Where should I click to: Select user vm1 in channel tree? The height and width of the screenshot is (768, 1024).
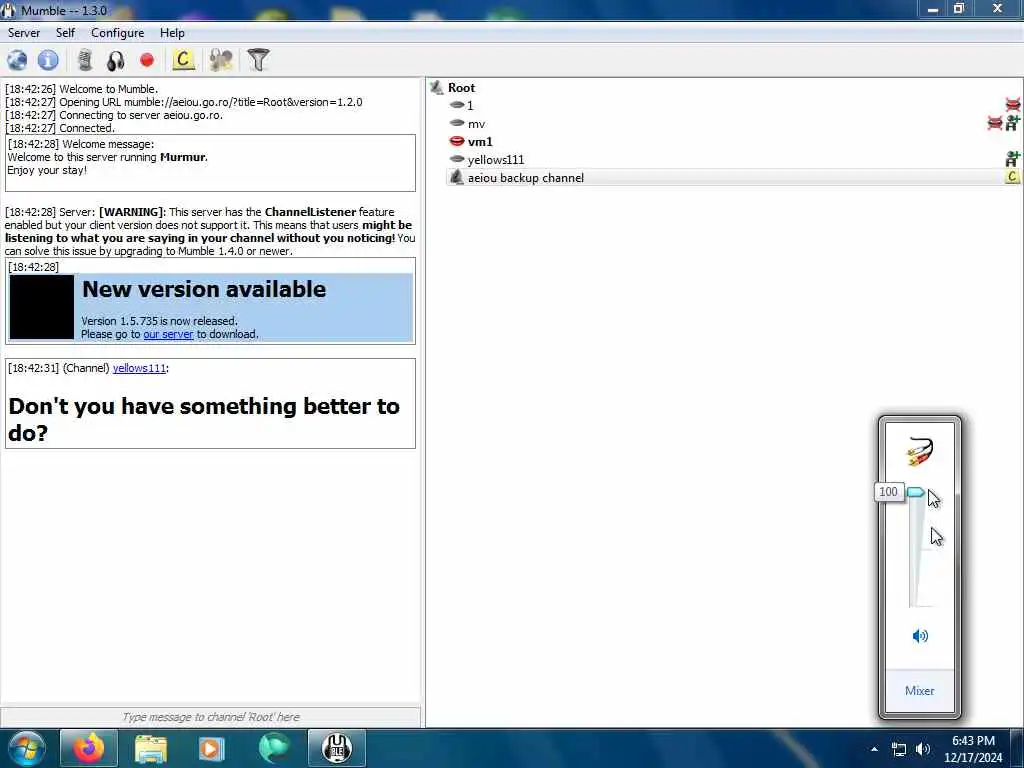point(480,142)
